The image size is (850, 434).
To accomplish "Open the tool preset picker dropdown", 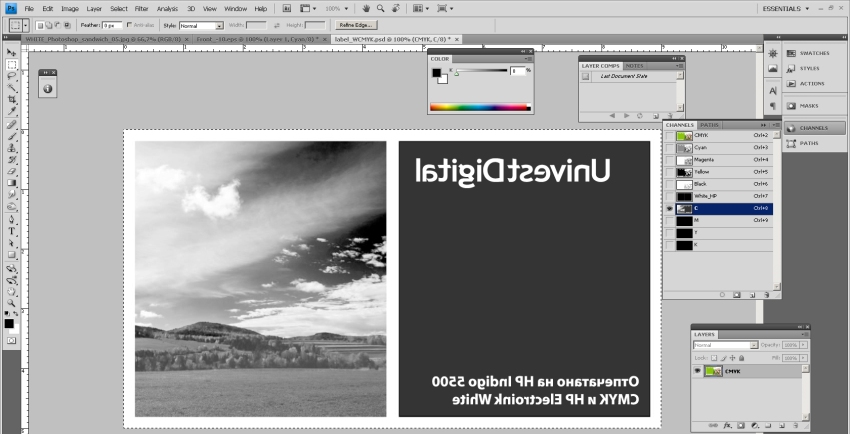I will pos(25,25).
